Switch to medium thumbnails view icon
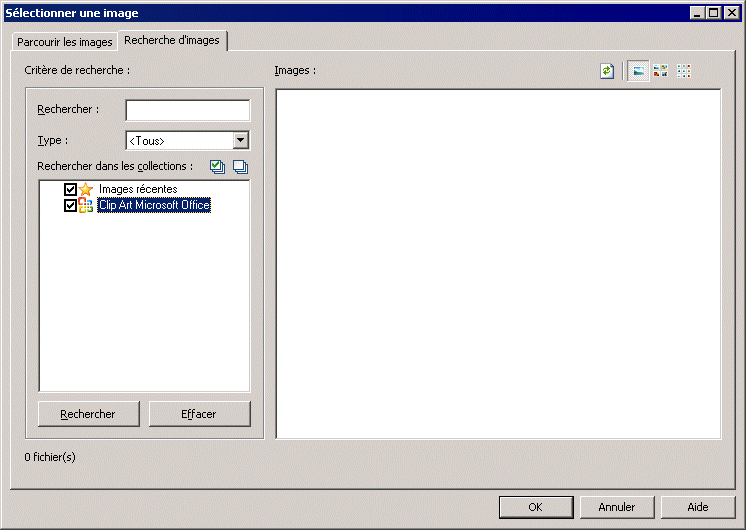746x530 pixels. (661, 71)
